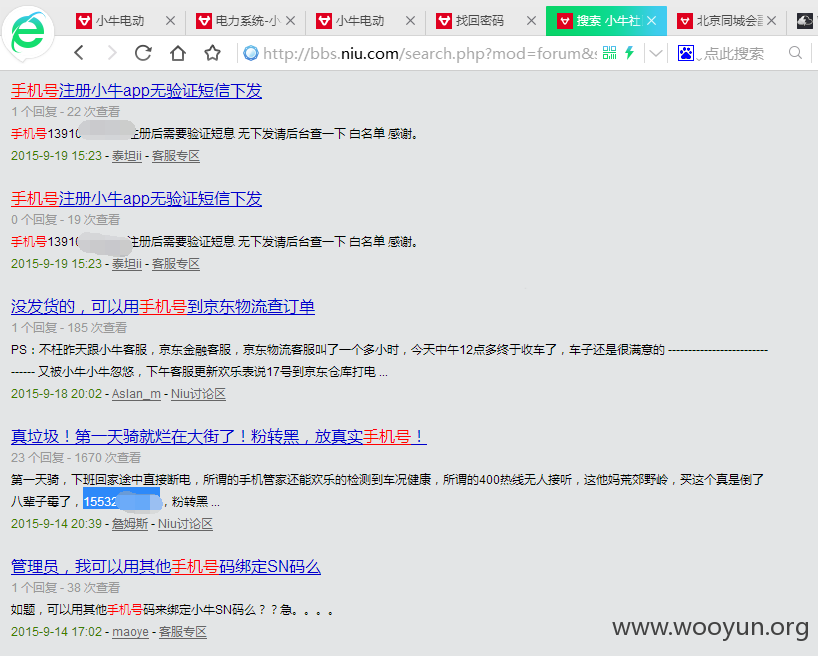This screenshot has height=656, width=818.
Task: Click the 23 个回复 - 1670 次查看 text
Action: (x=76, y=458)
